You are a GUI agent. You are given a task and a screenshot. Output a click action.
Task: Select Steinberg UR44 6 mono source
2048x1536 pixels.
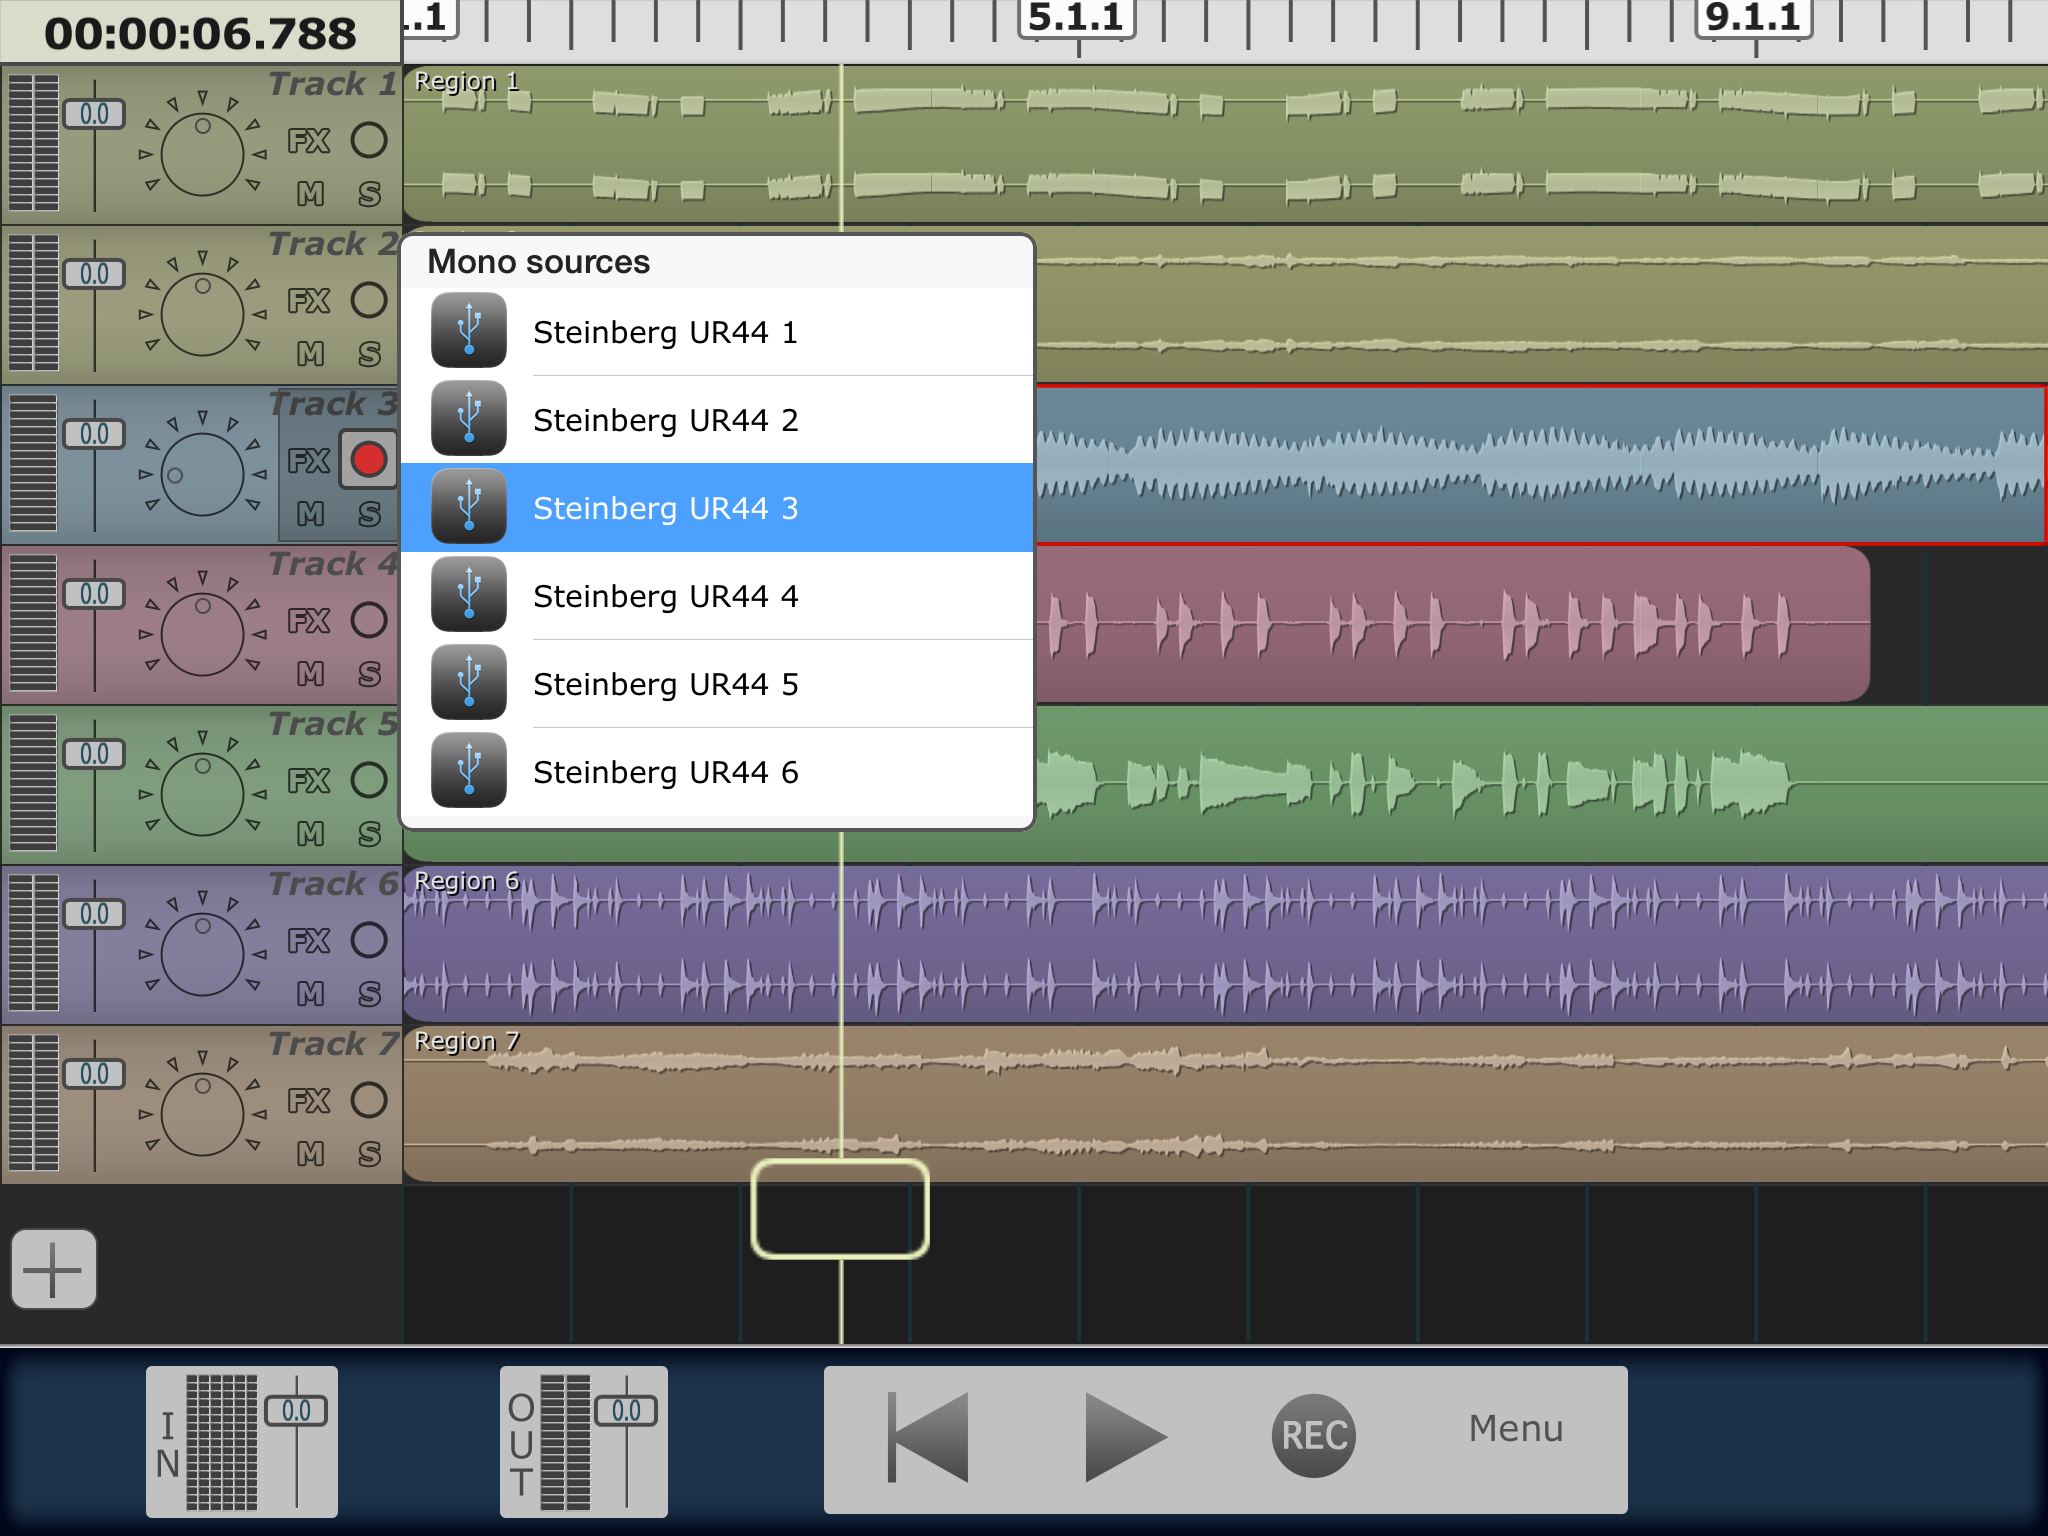click(717, 772)
